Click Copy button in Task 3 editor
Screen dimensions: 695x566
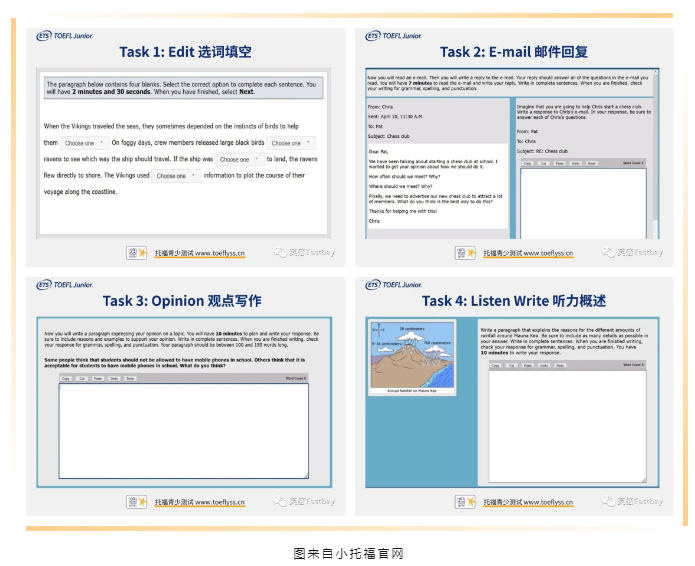pyautogui.click(x=66, y=379)
